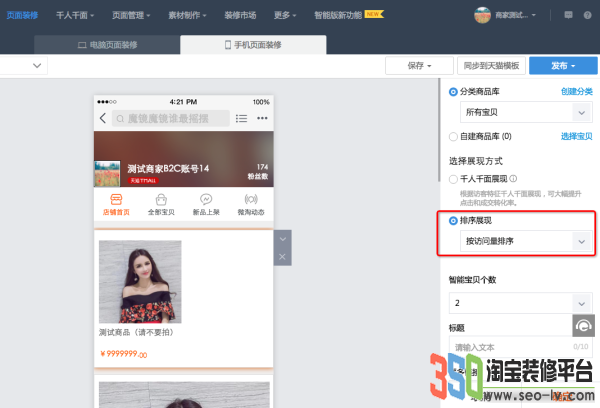Screen dimensions: 600x408
Task: Select the 微淘动态 broadcast icon
Action: pos(251,199)
